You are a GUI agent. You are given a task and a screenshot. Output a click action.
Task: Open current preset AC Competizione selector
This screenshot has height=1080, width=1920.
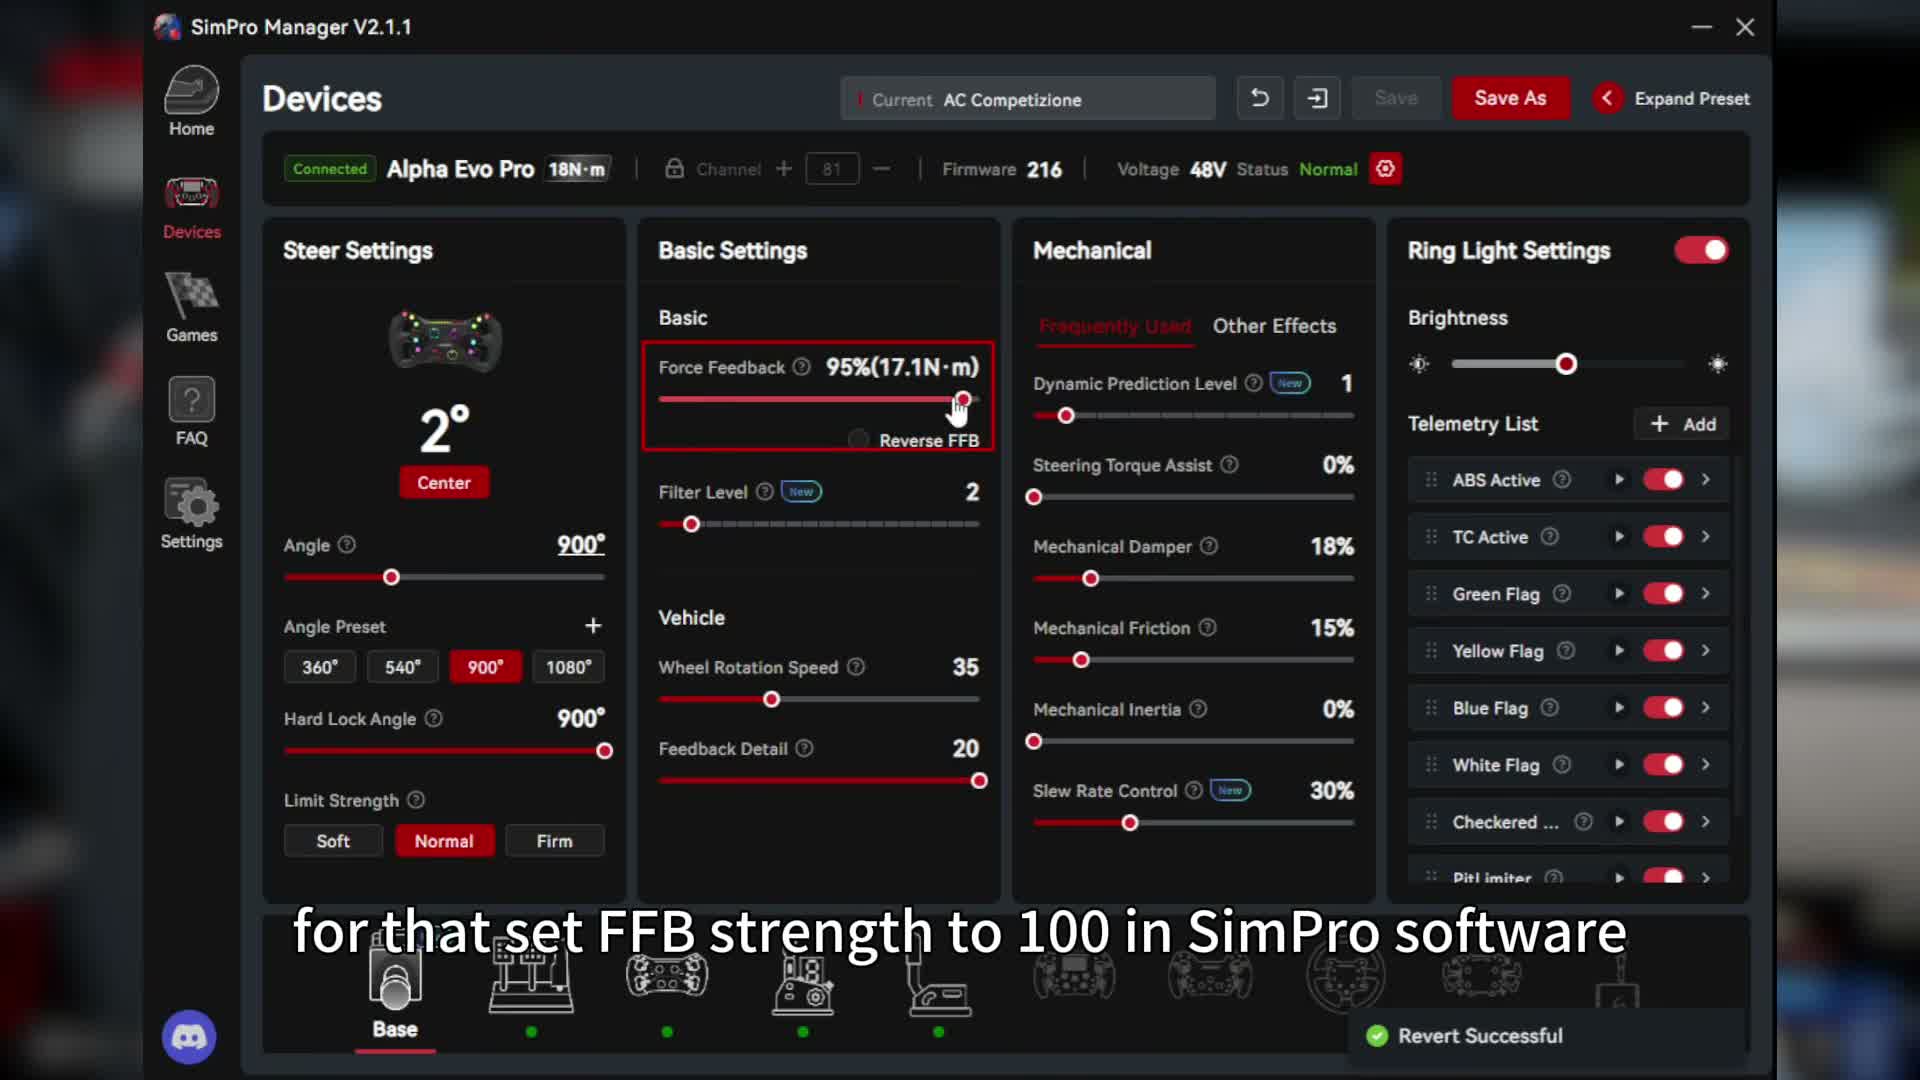pos(1028,99)
